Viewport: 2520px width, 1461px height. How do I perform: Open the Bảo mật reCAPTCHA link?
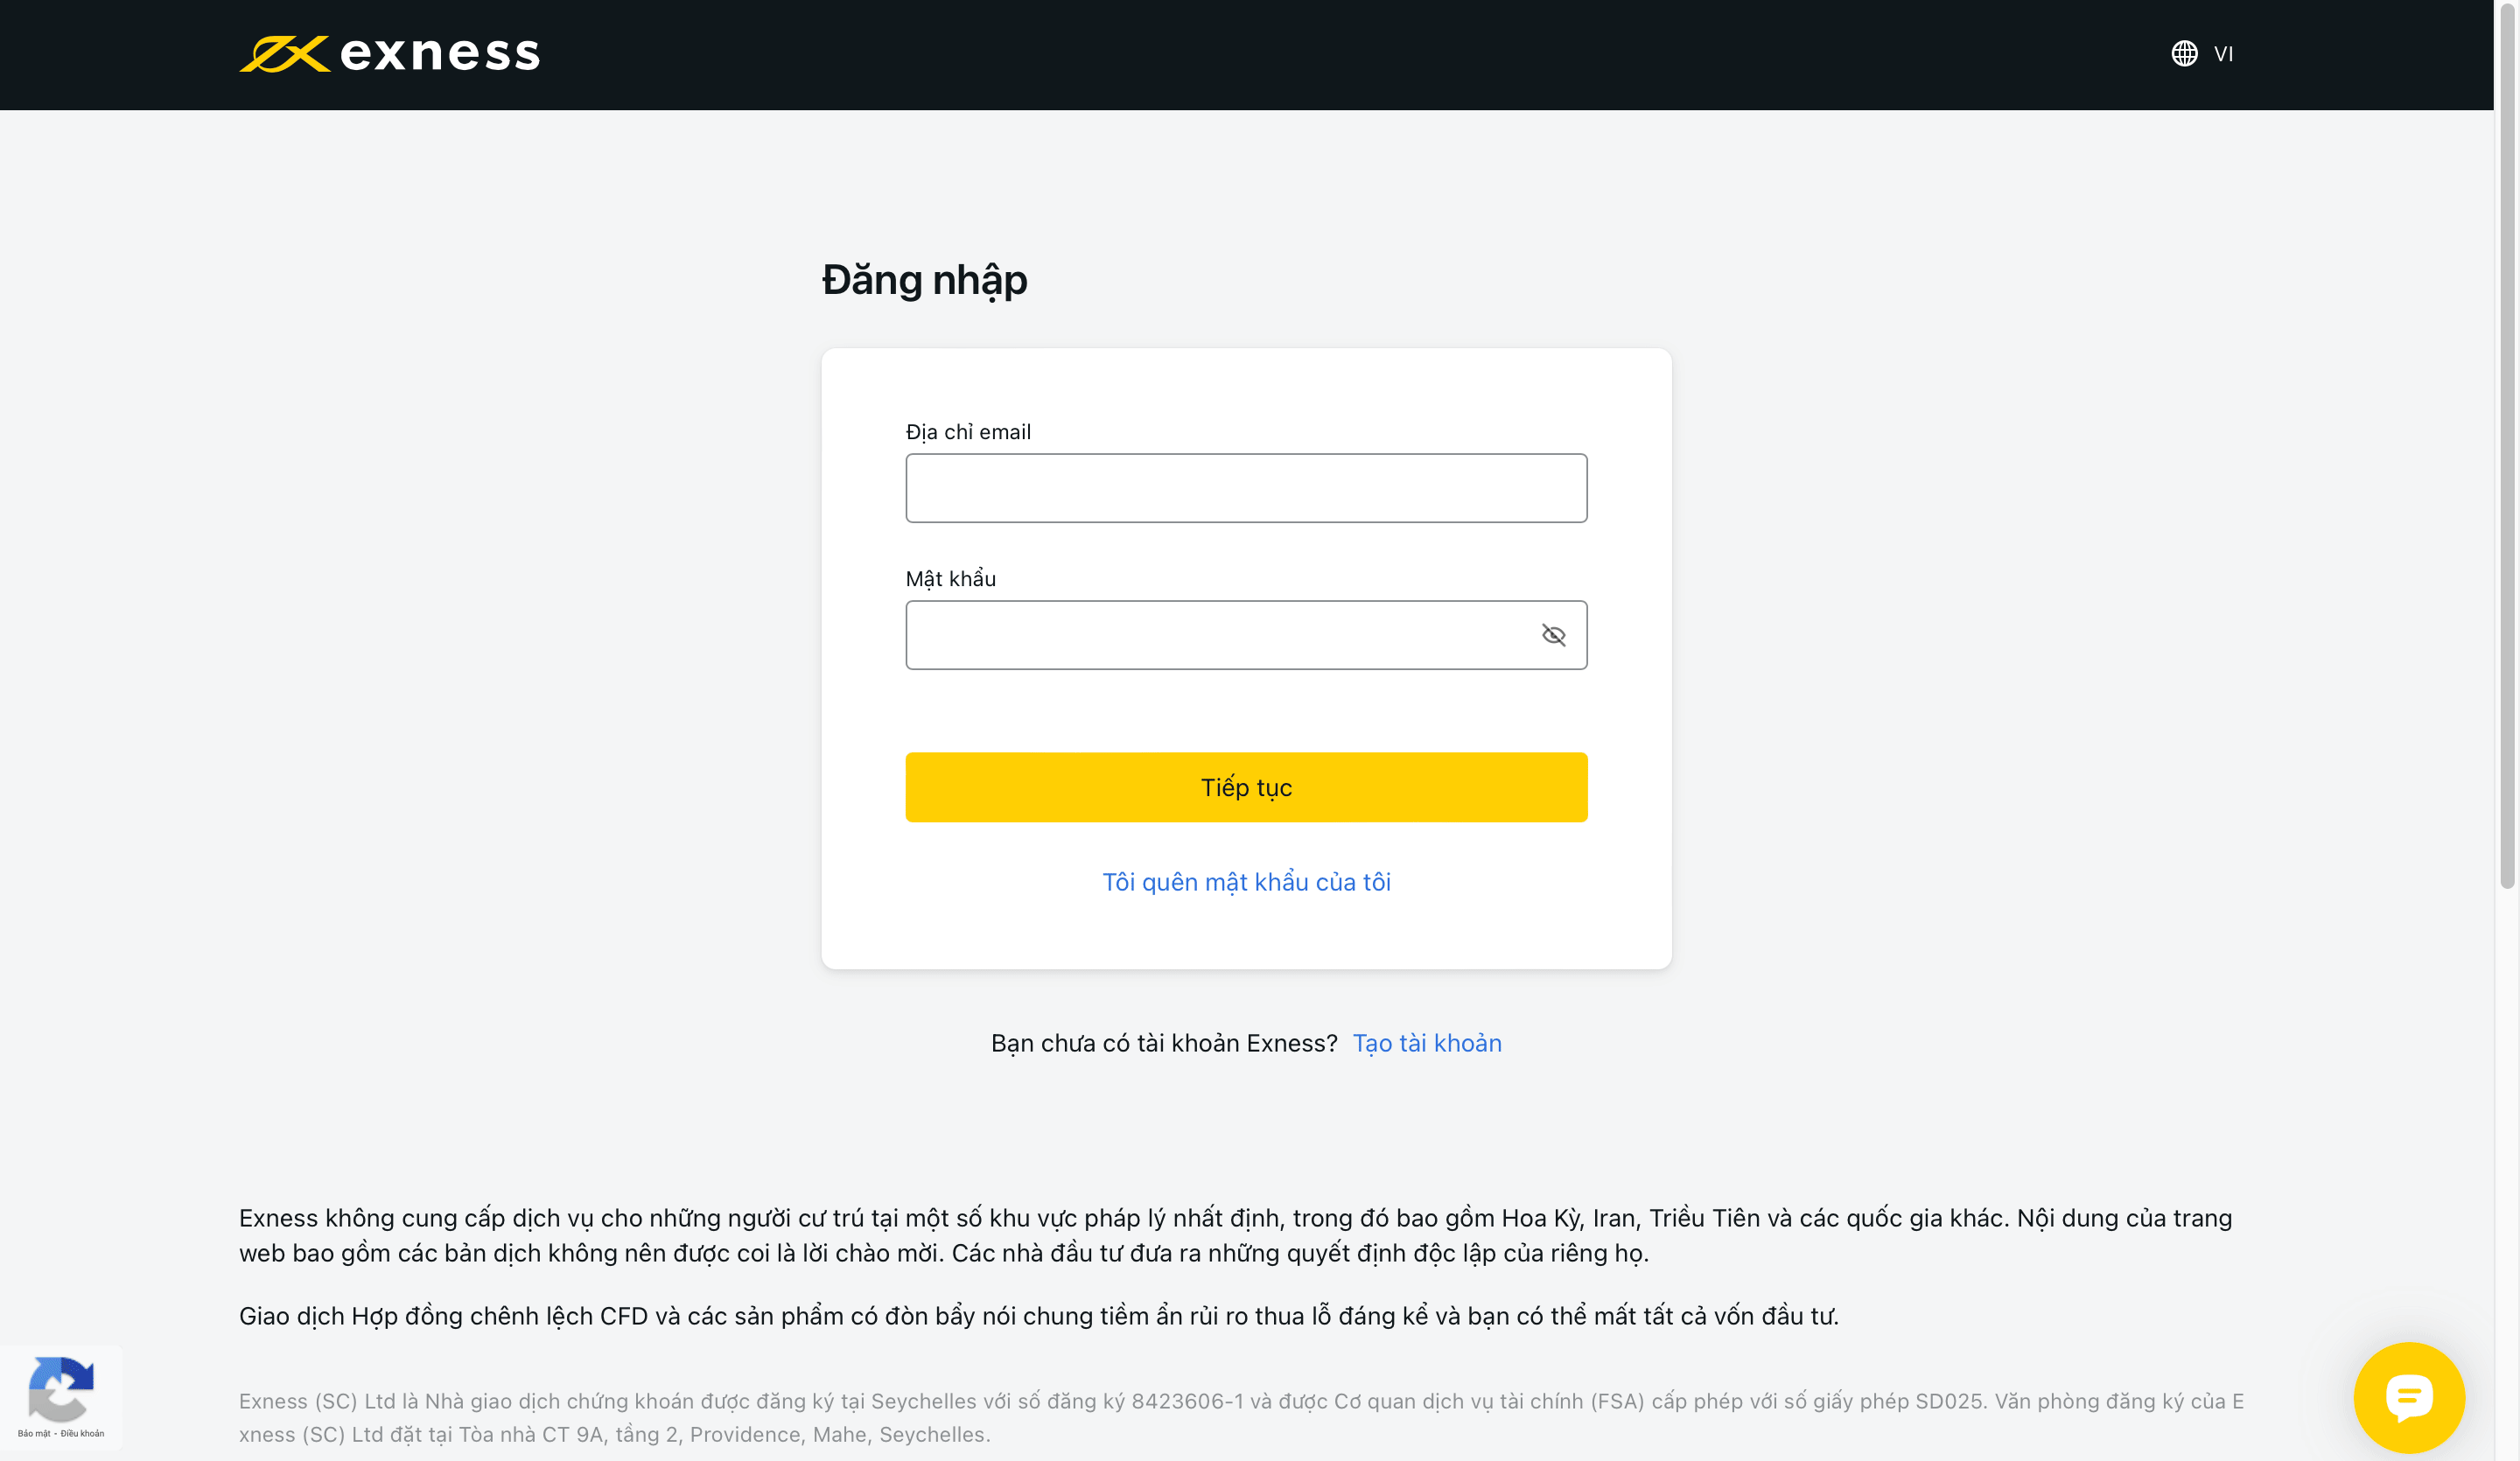coord(34,1433)
